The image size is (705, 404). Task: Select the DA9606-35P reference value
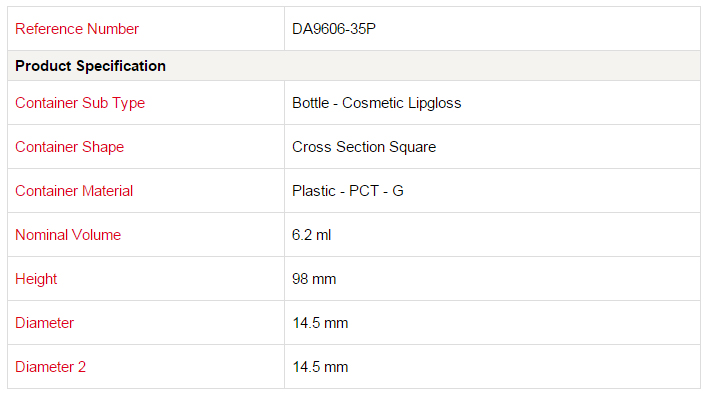(x=334, y=29)
